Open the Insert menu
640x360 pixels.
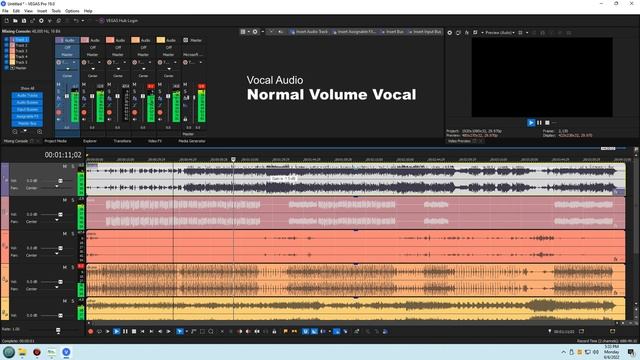[x=42, y=11]
